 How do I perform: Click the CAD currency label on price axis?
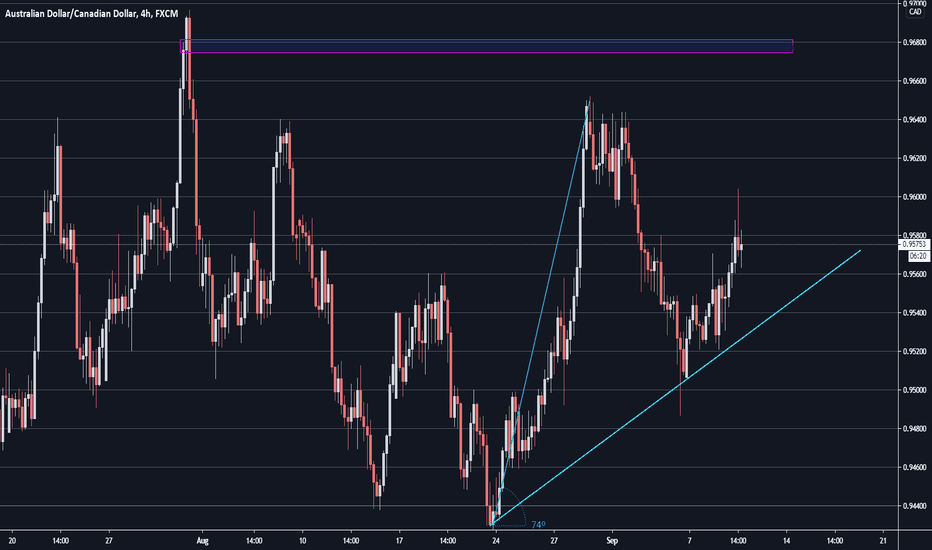pos(915,12)
